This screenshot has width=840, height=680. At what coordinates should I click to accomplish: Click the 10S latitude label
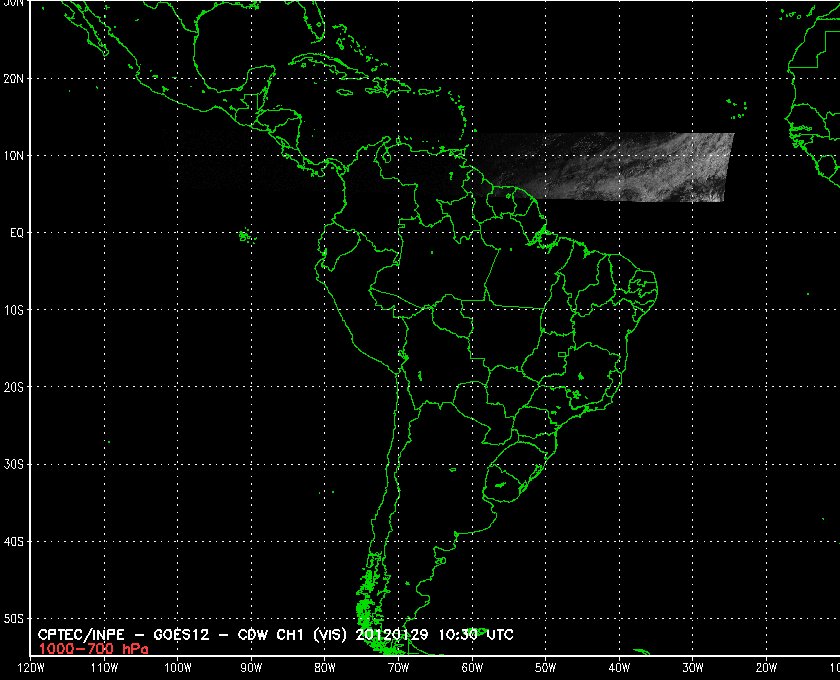14,310
